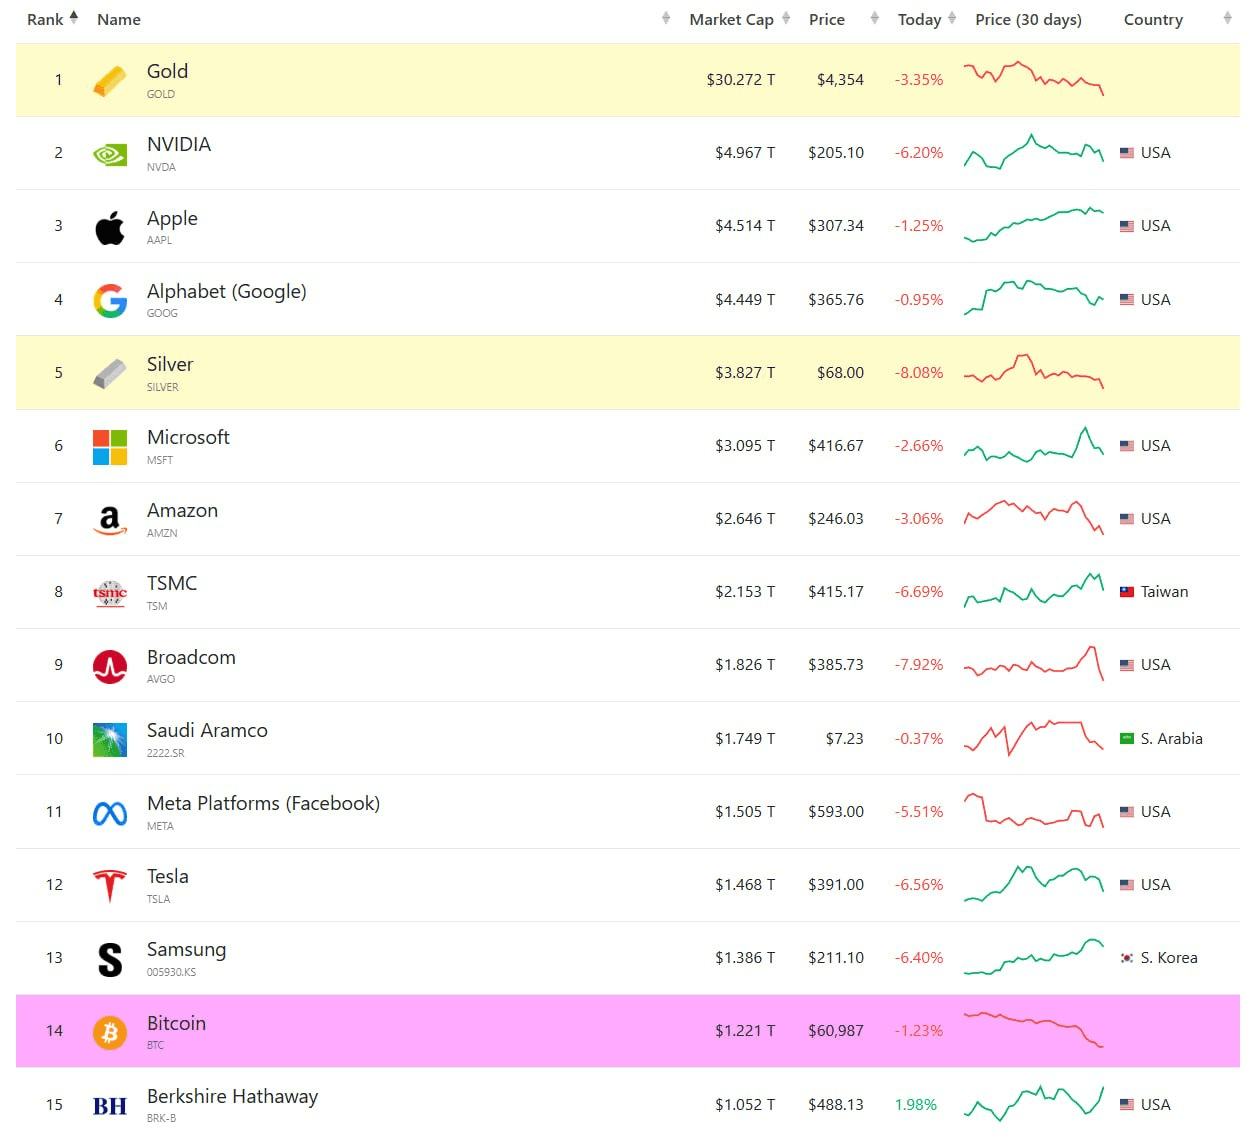
Task: Sort by Price column sort arrows
Action: [x=875, y=18]
